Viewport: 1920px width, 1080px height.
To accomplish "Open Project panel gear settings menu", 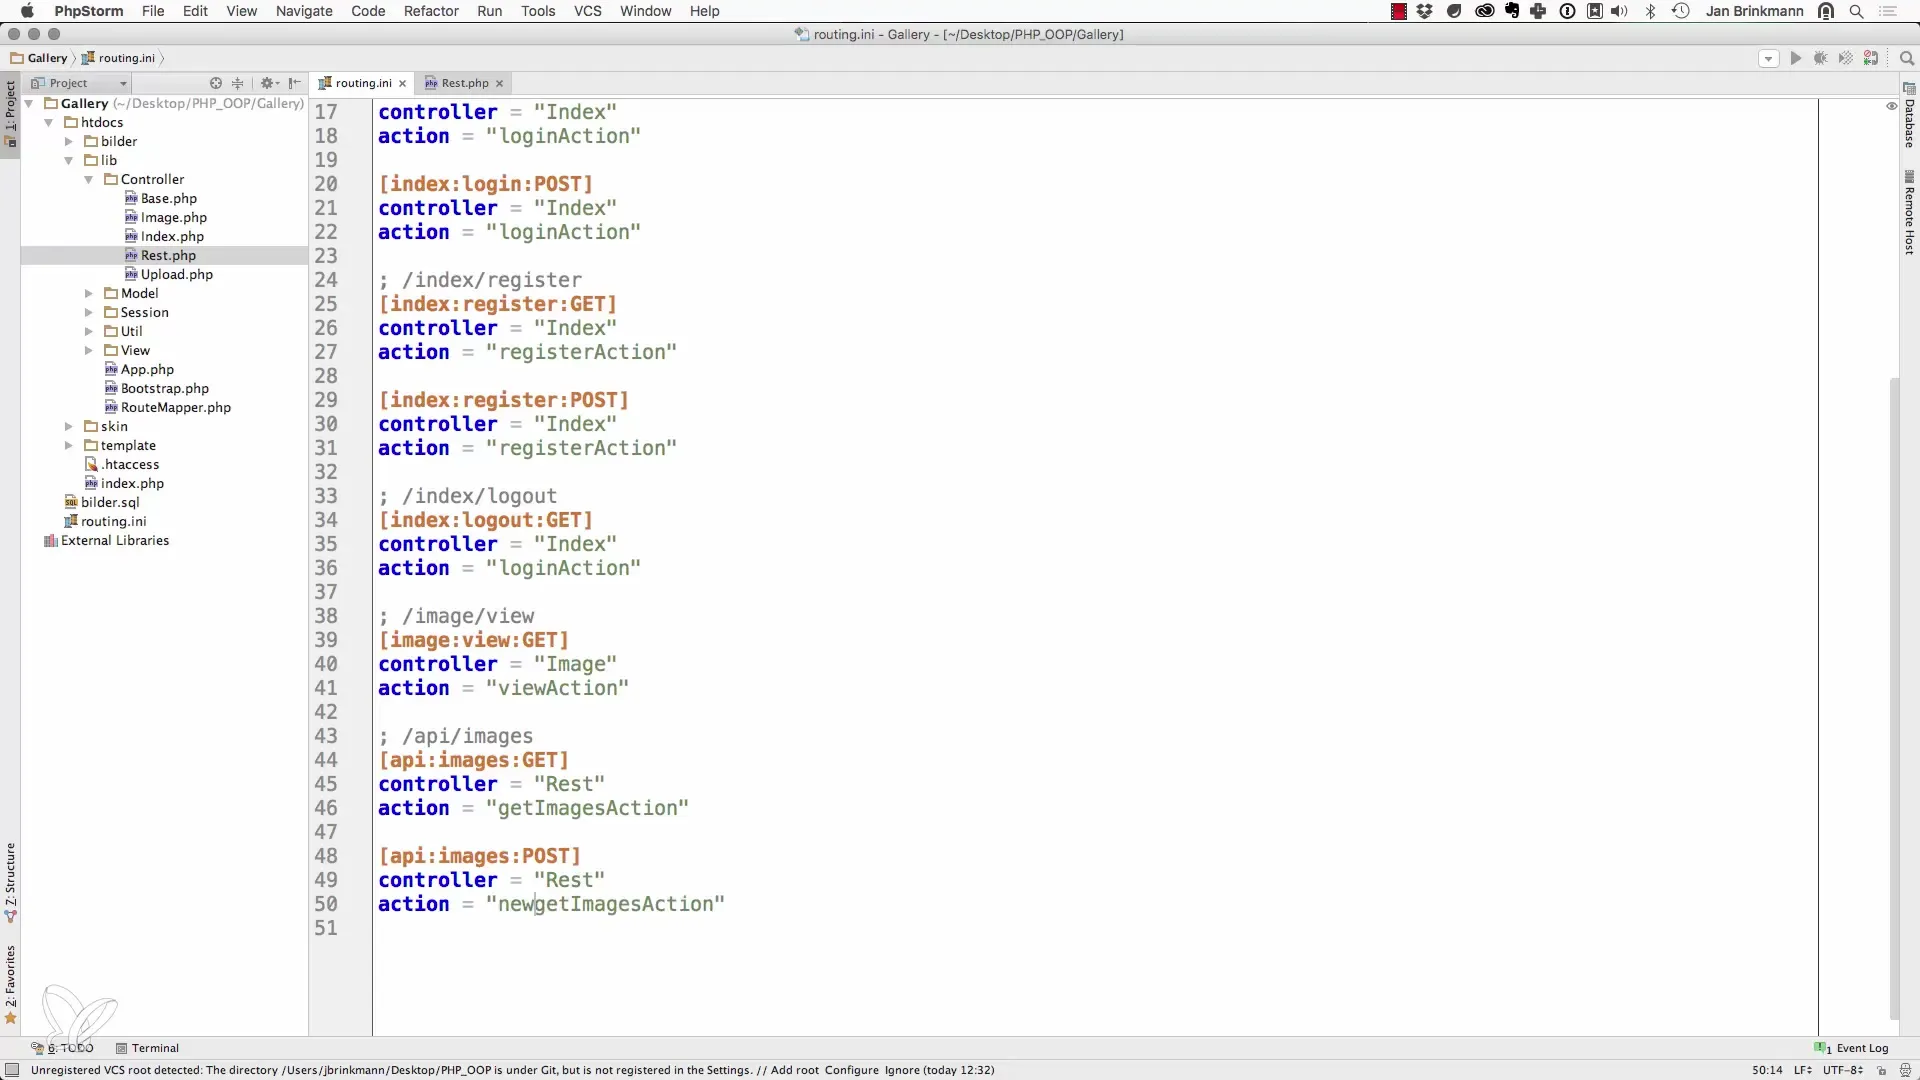I will [268, 83].
